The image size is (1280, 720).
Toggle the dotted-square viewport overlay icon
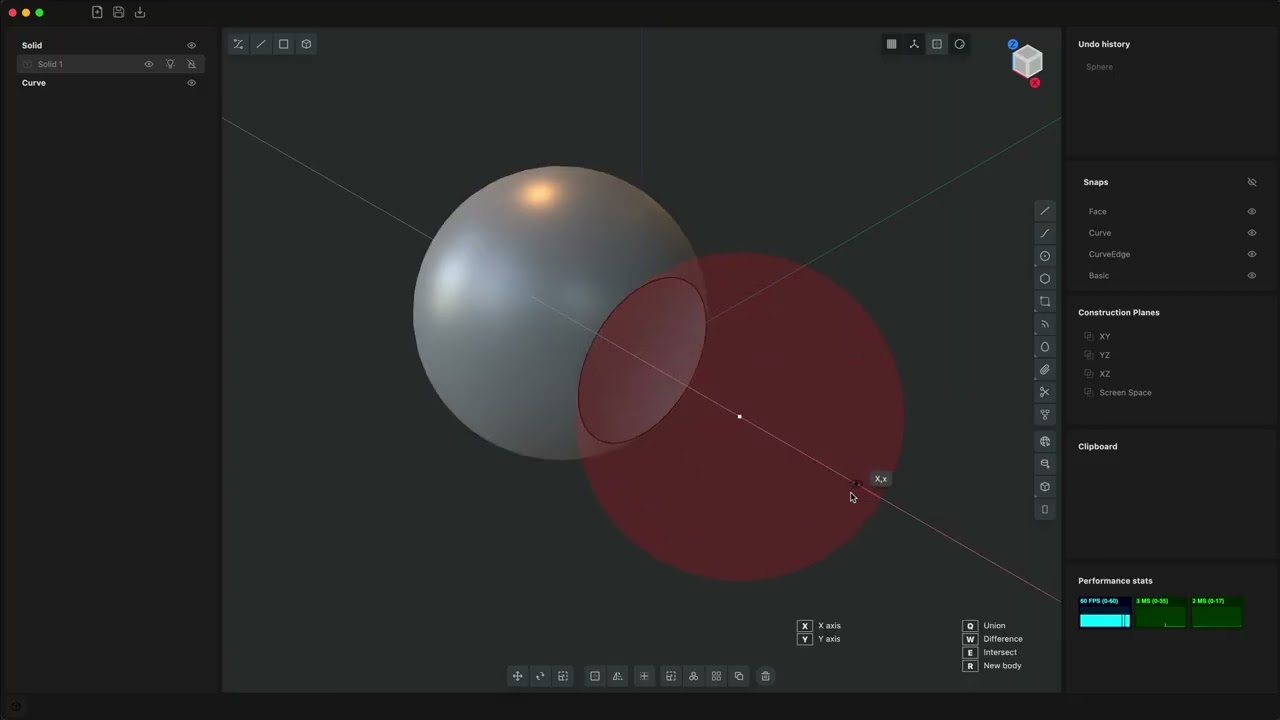pyautogui.click(x=937, y=44)
